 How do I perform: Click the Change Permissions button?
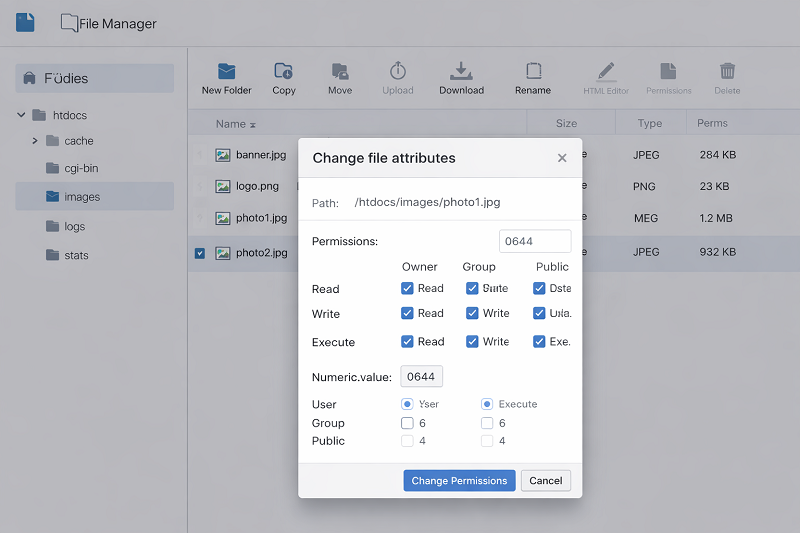click(x=459, y=480)
